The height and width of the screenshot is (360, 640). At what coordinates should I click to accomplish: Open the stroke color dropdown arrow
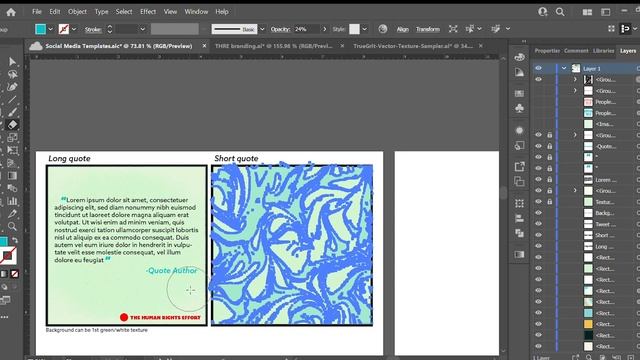(x=74, y=29)
